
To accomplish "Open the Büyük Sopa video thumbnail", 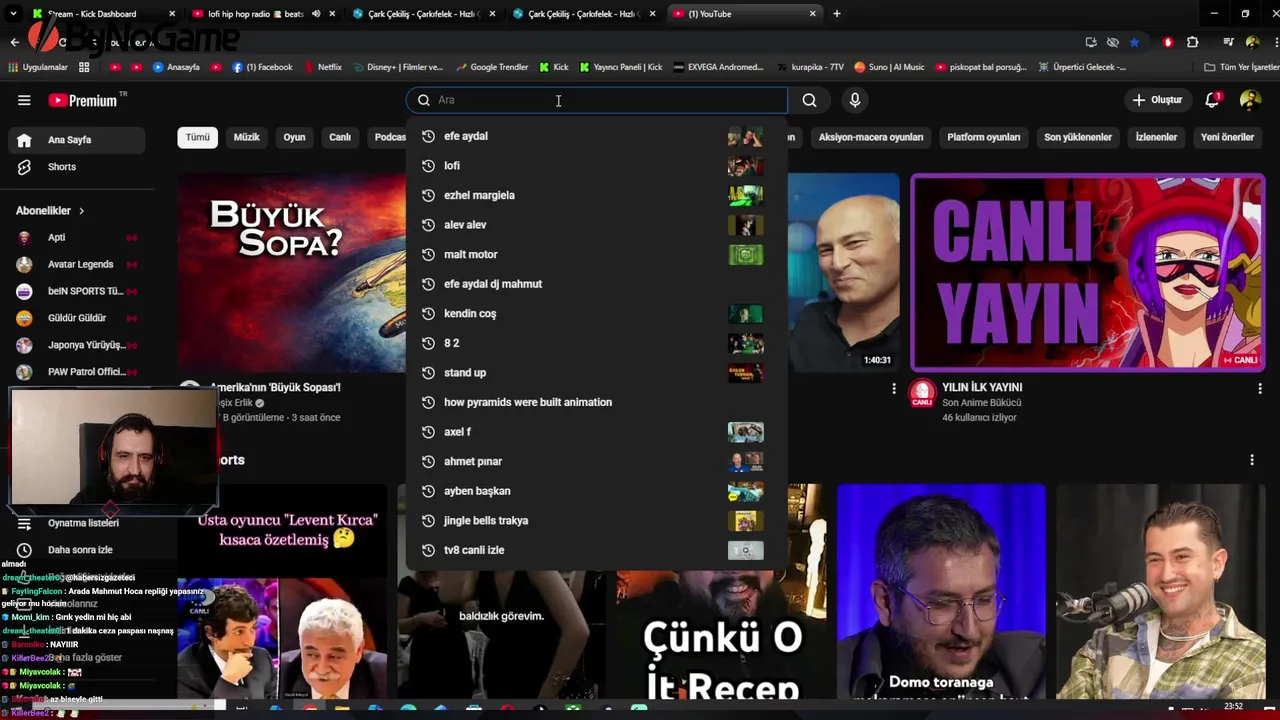I will click(292, 272).
